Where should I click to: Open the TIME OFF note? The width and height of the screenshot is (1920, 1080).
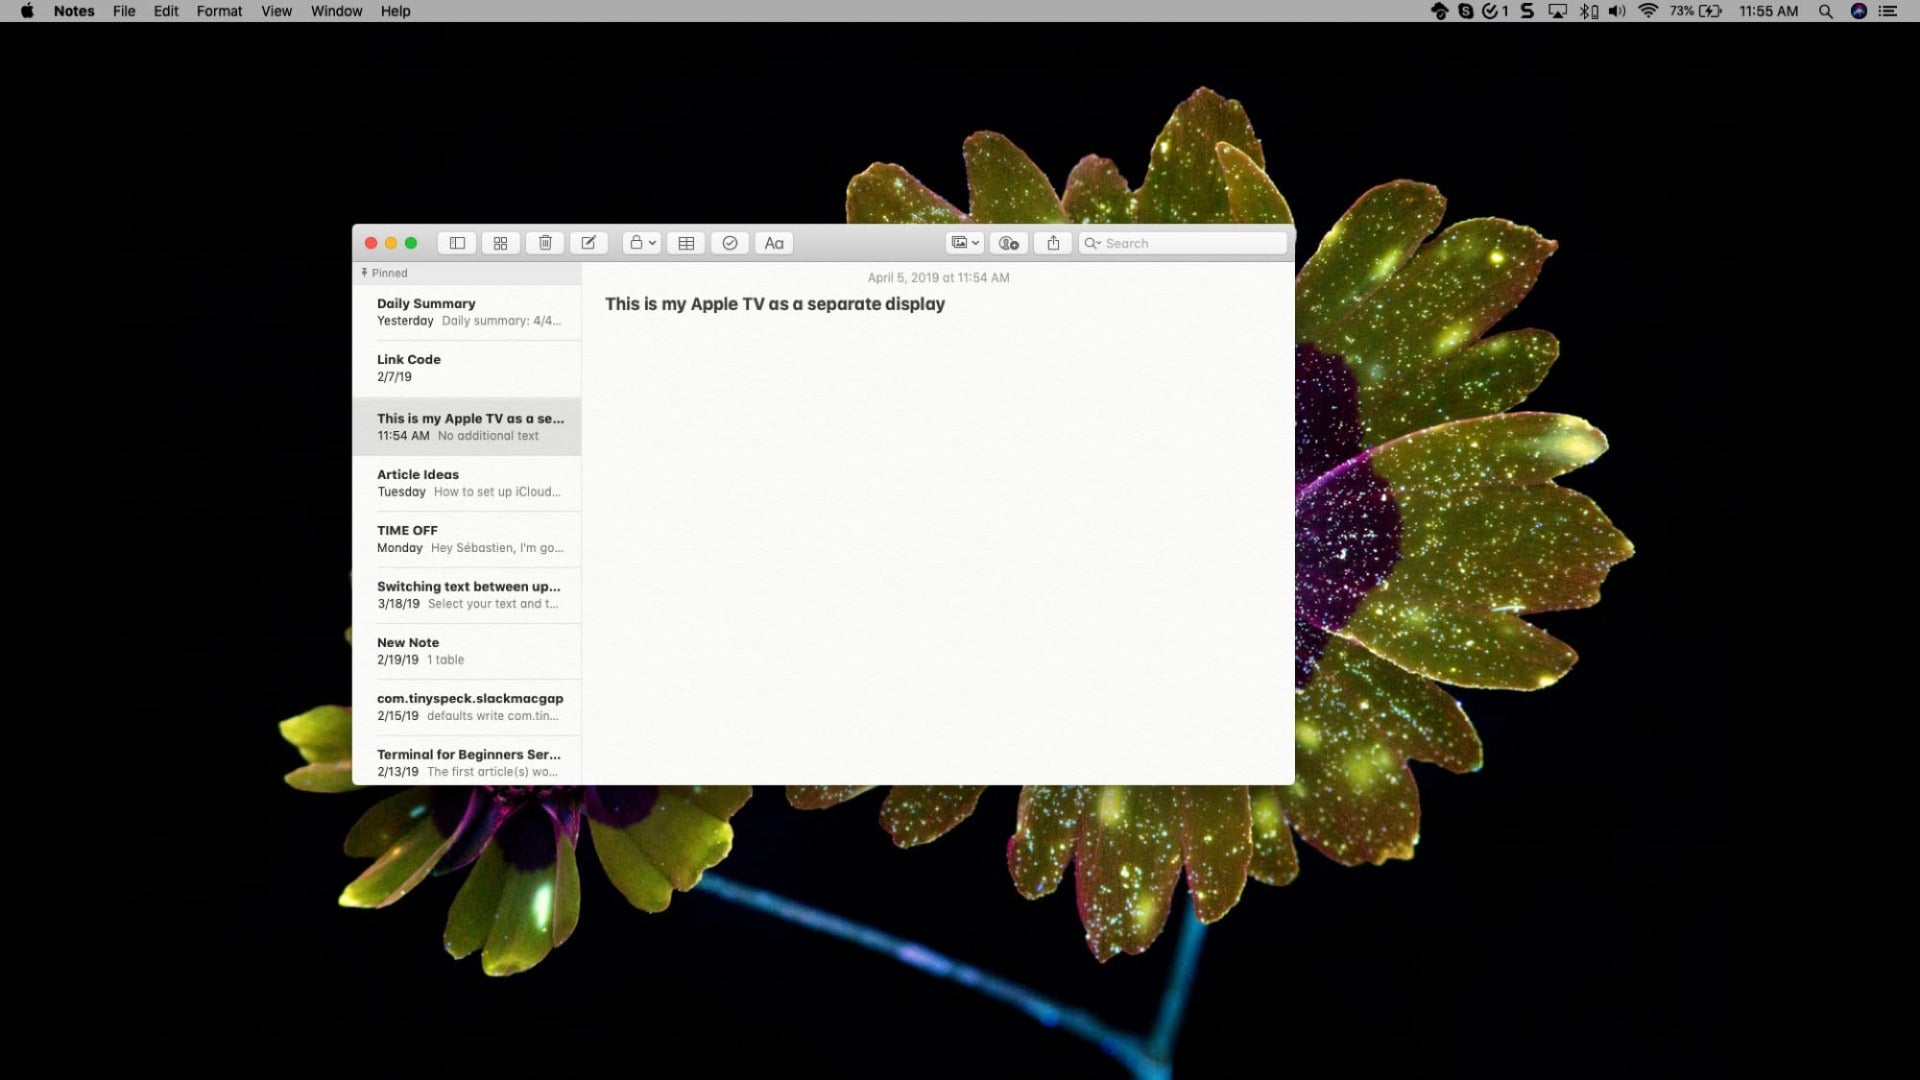[x=467, y=539]
